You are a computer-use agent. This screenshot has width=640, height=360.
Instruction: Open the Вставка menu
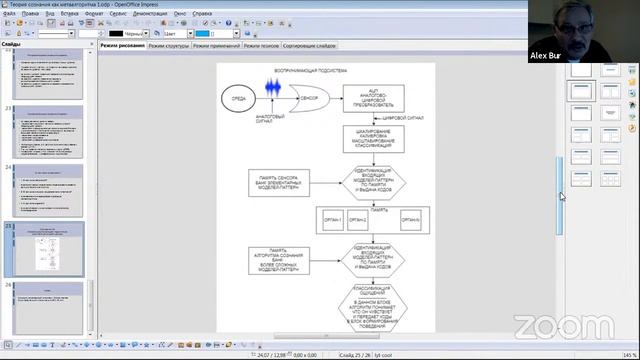click(70, 13)
